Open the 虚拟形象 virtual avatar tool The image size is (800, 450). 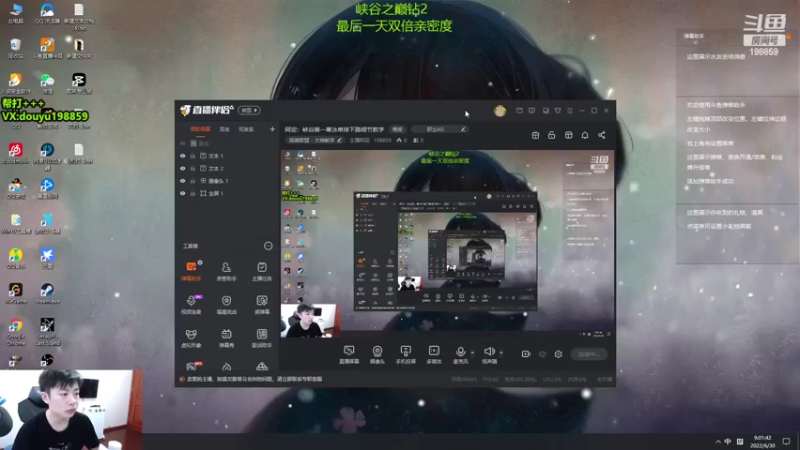click(191, 338)
